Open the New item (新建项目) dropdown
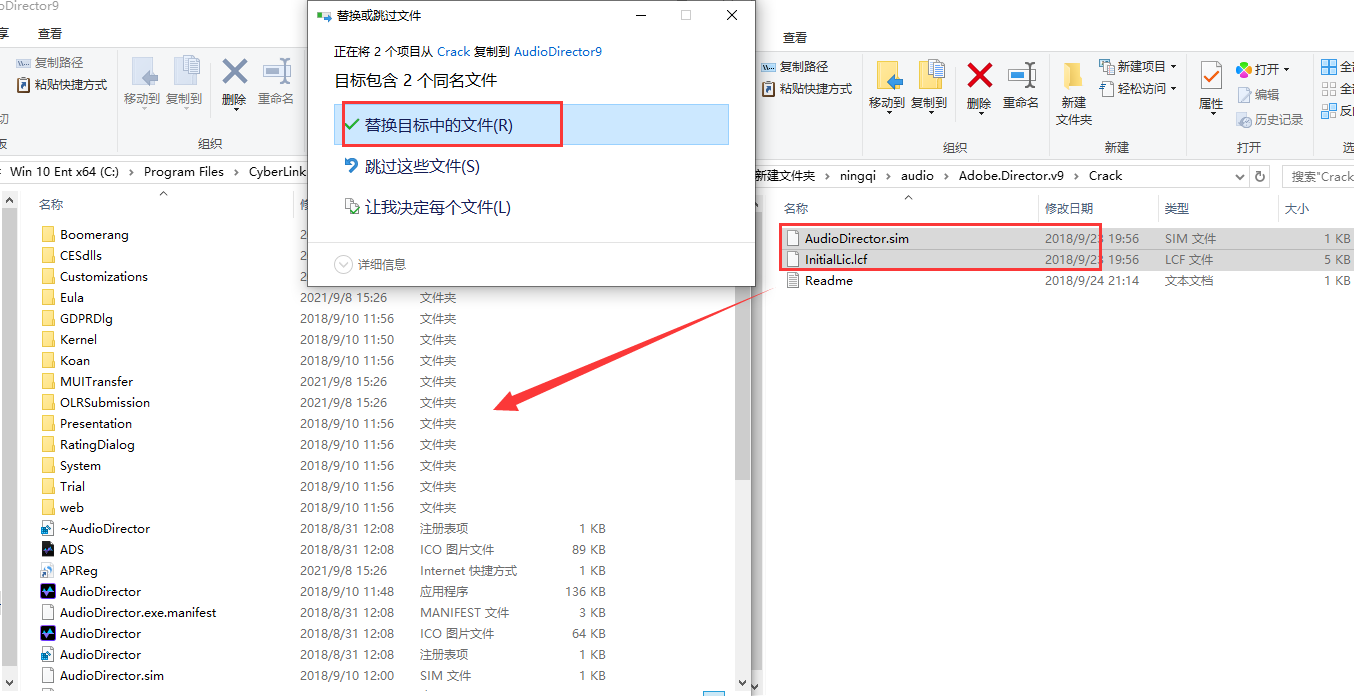The height and width of the screenshot is (696, 1354). point(1173,66)
